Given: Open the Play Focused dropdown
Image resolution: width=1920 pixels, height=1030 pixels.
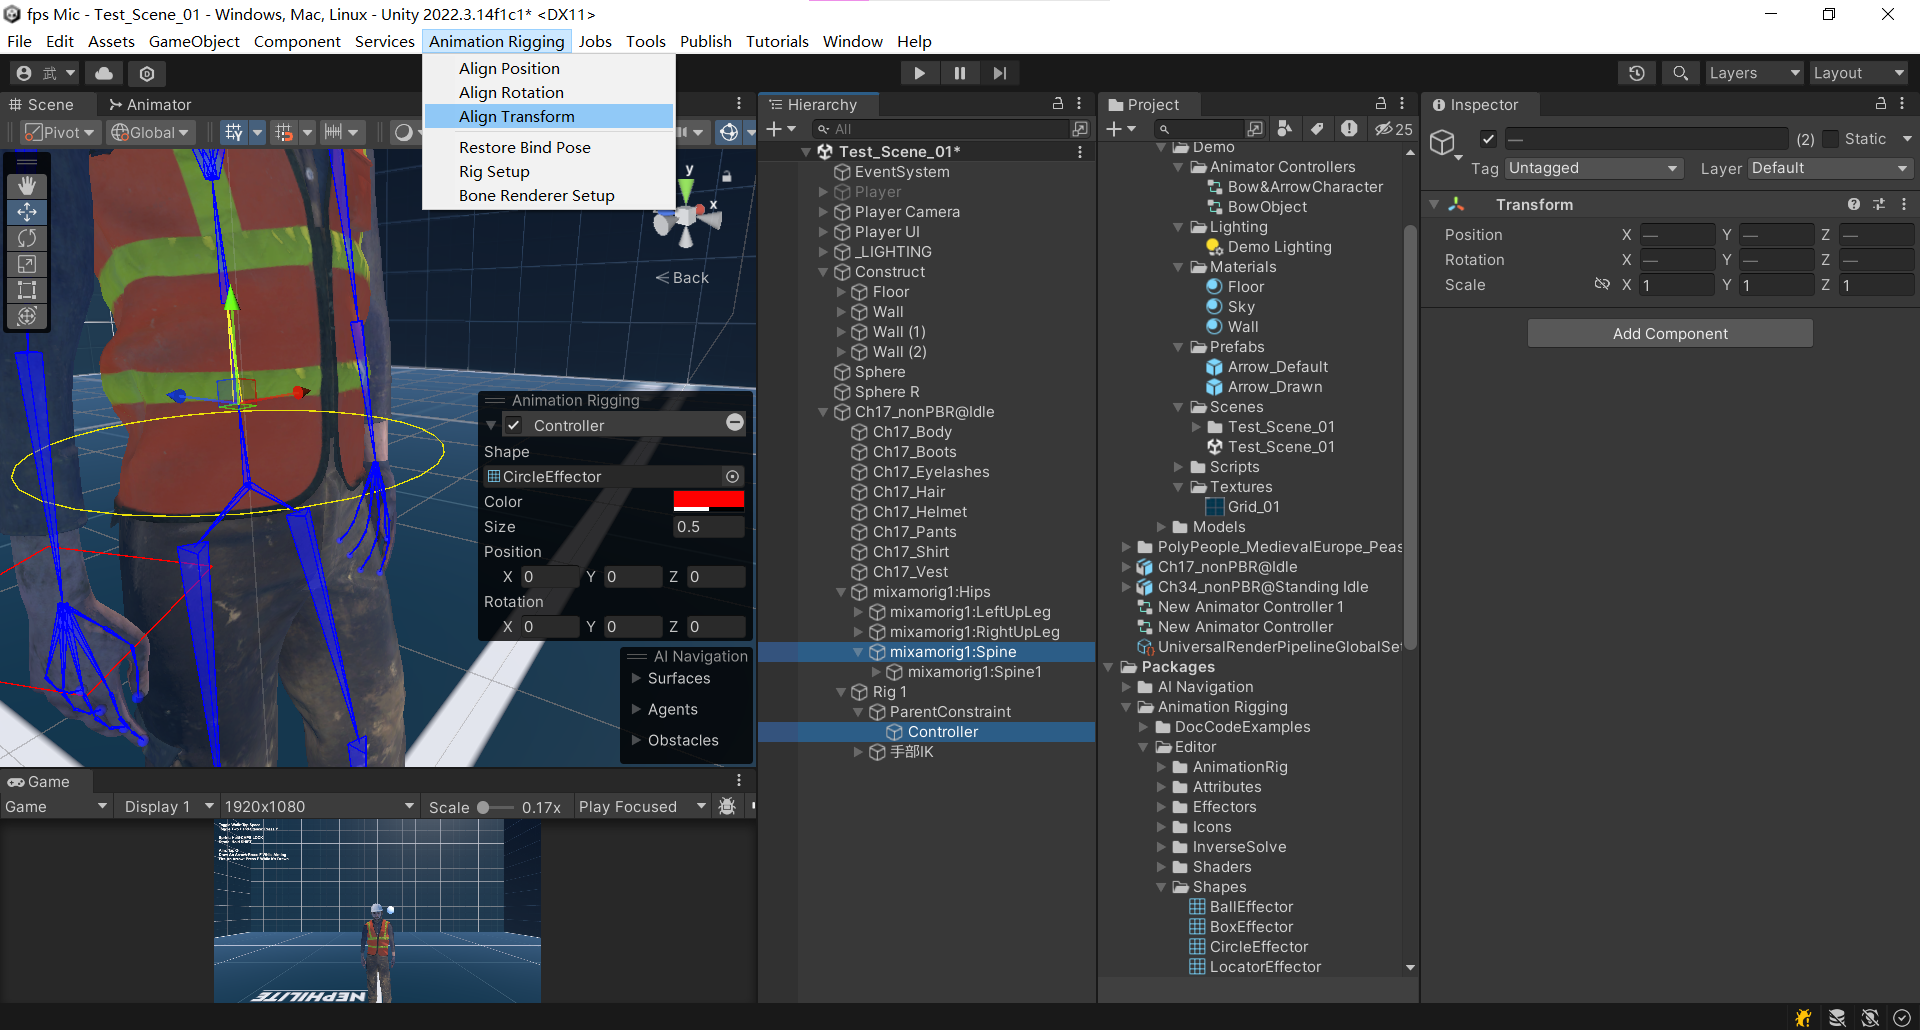Looking at the screenshot, I should click(642, 806).
